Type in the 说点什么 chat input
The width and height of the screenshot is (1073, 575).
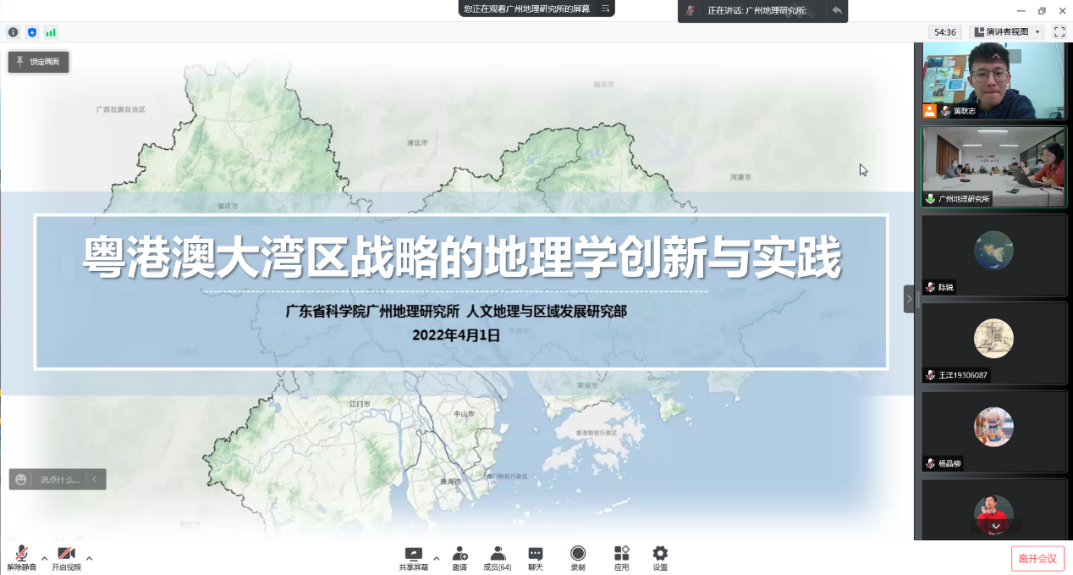[58, 480]
